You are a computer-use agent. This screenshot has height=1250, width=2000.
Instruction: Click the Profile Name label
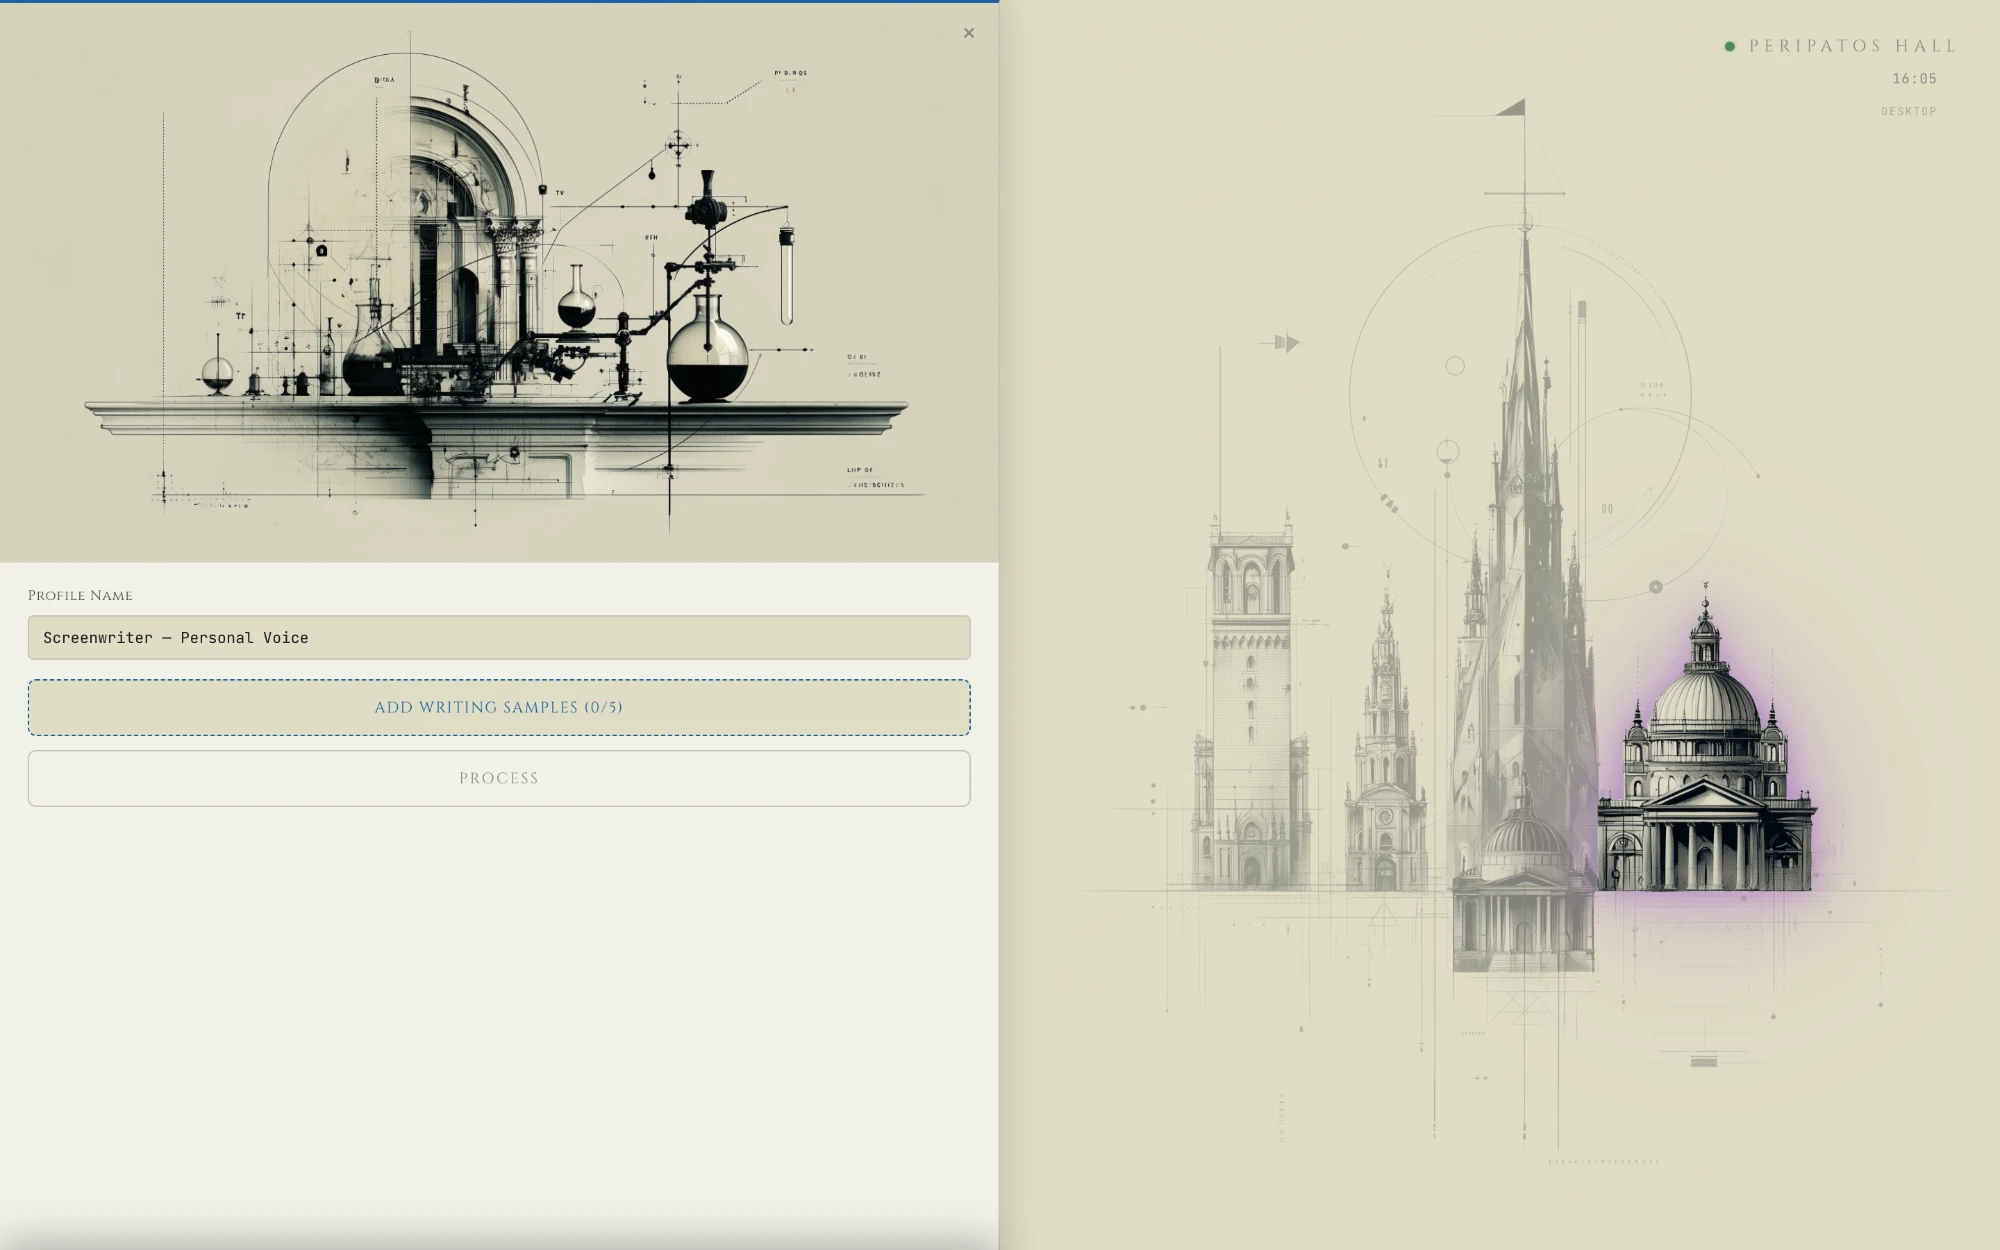[80, 595]
